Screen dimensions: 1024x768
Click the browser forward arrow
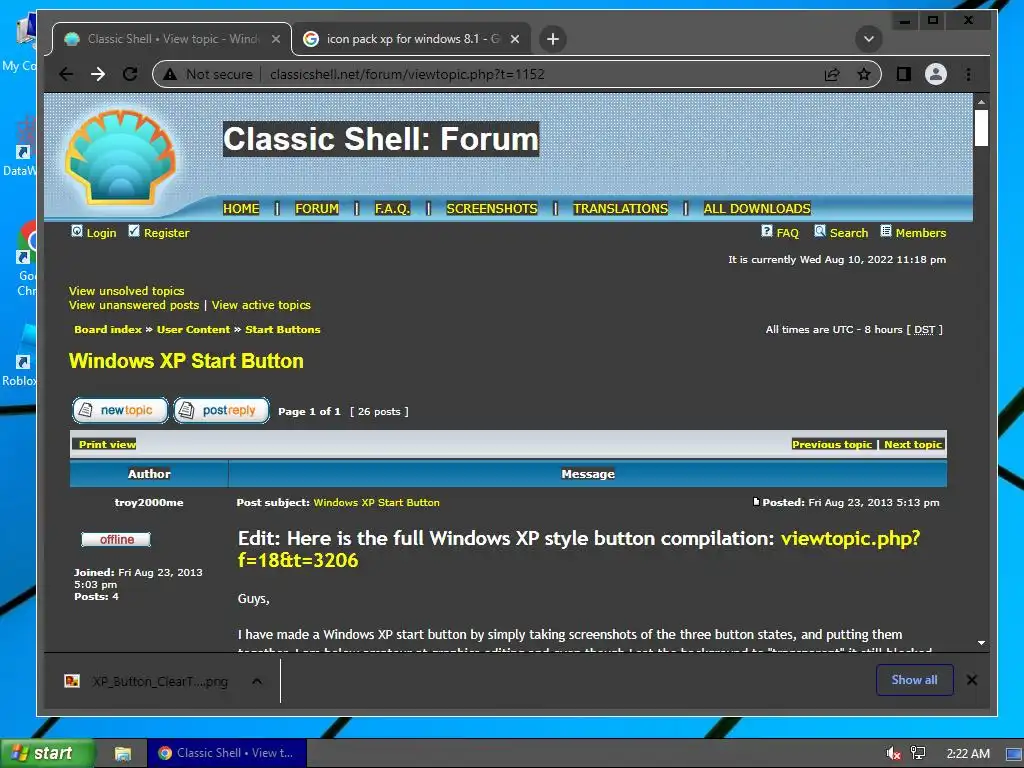click(x=98, y=74)
